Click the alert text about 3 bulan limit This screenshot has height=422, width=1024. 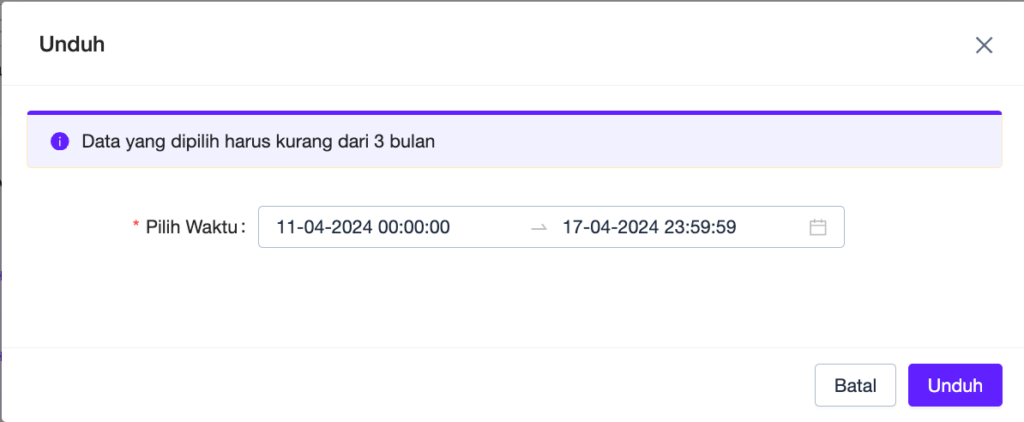coord(258,142)
